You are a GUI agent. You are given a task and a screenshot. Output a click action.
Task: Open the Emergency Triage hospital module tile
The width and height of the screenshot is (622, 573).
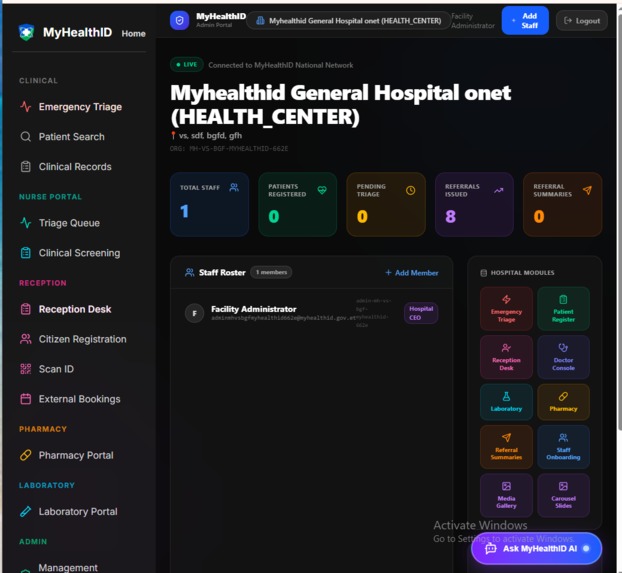[x=506, y=309]
